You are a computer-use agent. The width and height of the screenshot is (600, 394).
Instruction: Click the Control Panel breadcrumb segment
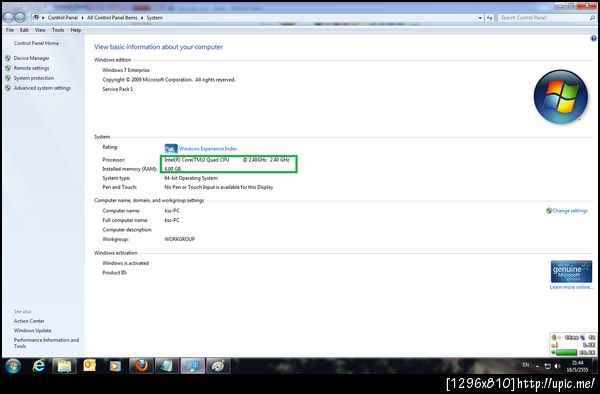[63, 18]
